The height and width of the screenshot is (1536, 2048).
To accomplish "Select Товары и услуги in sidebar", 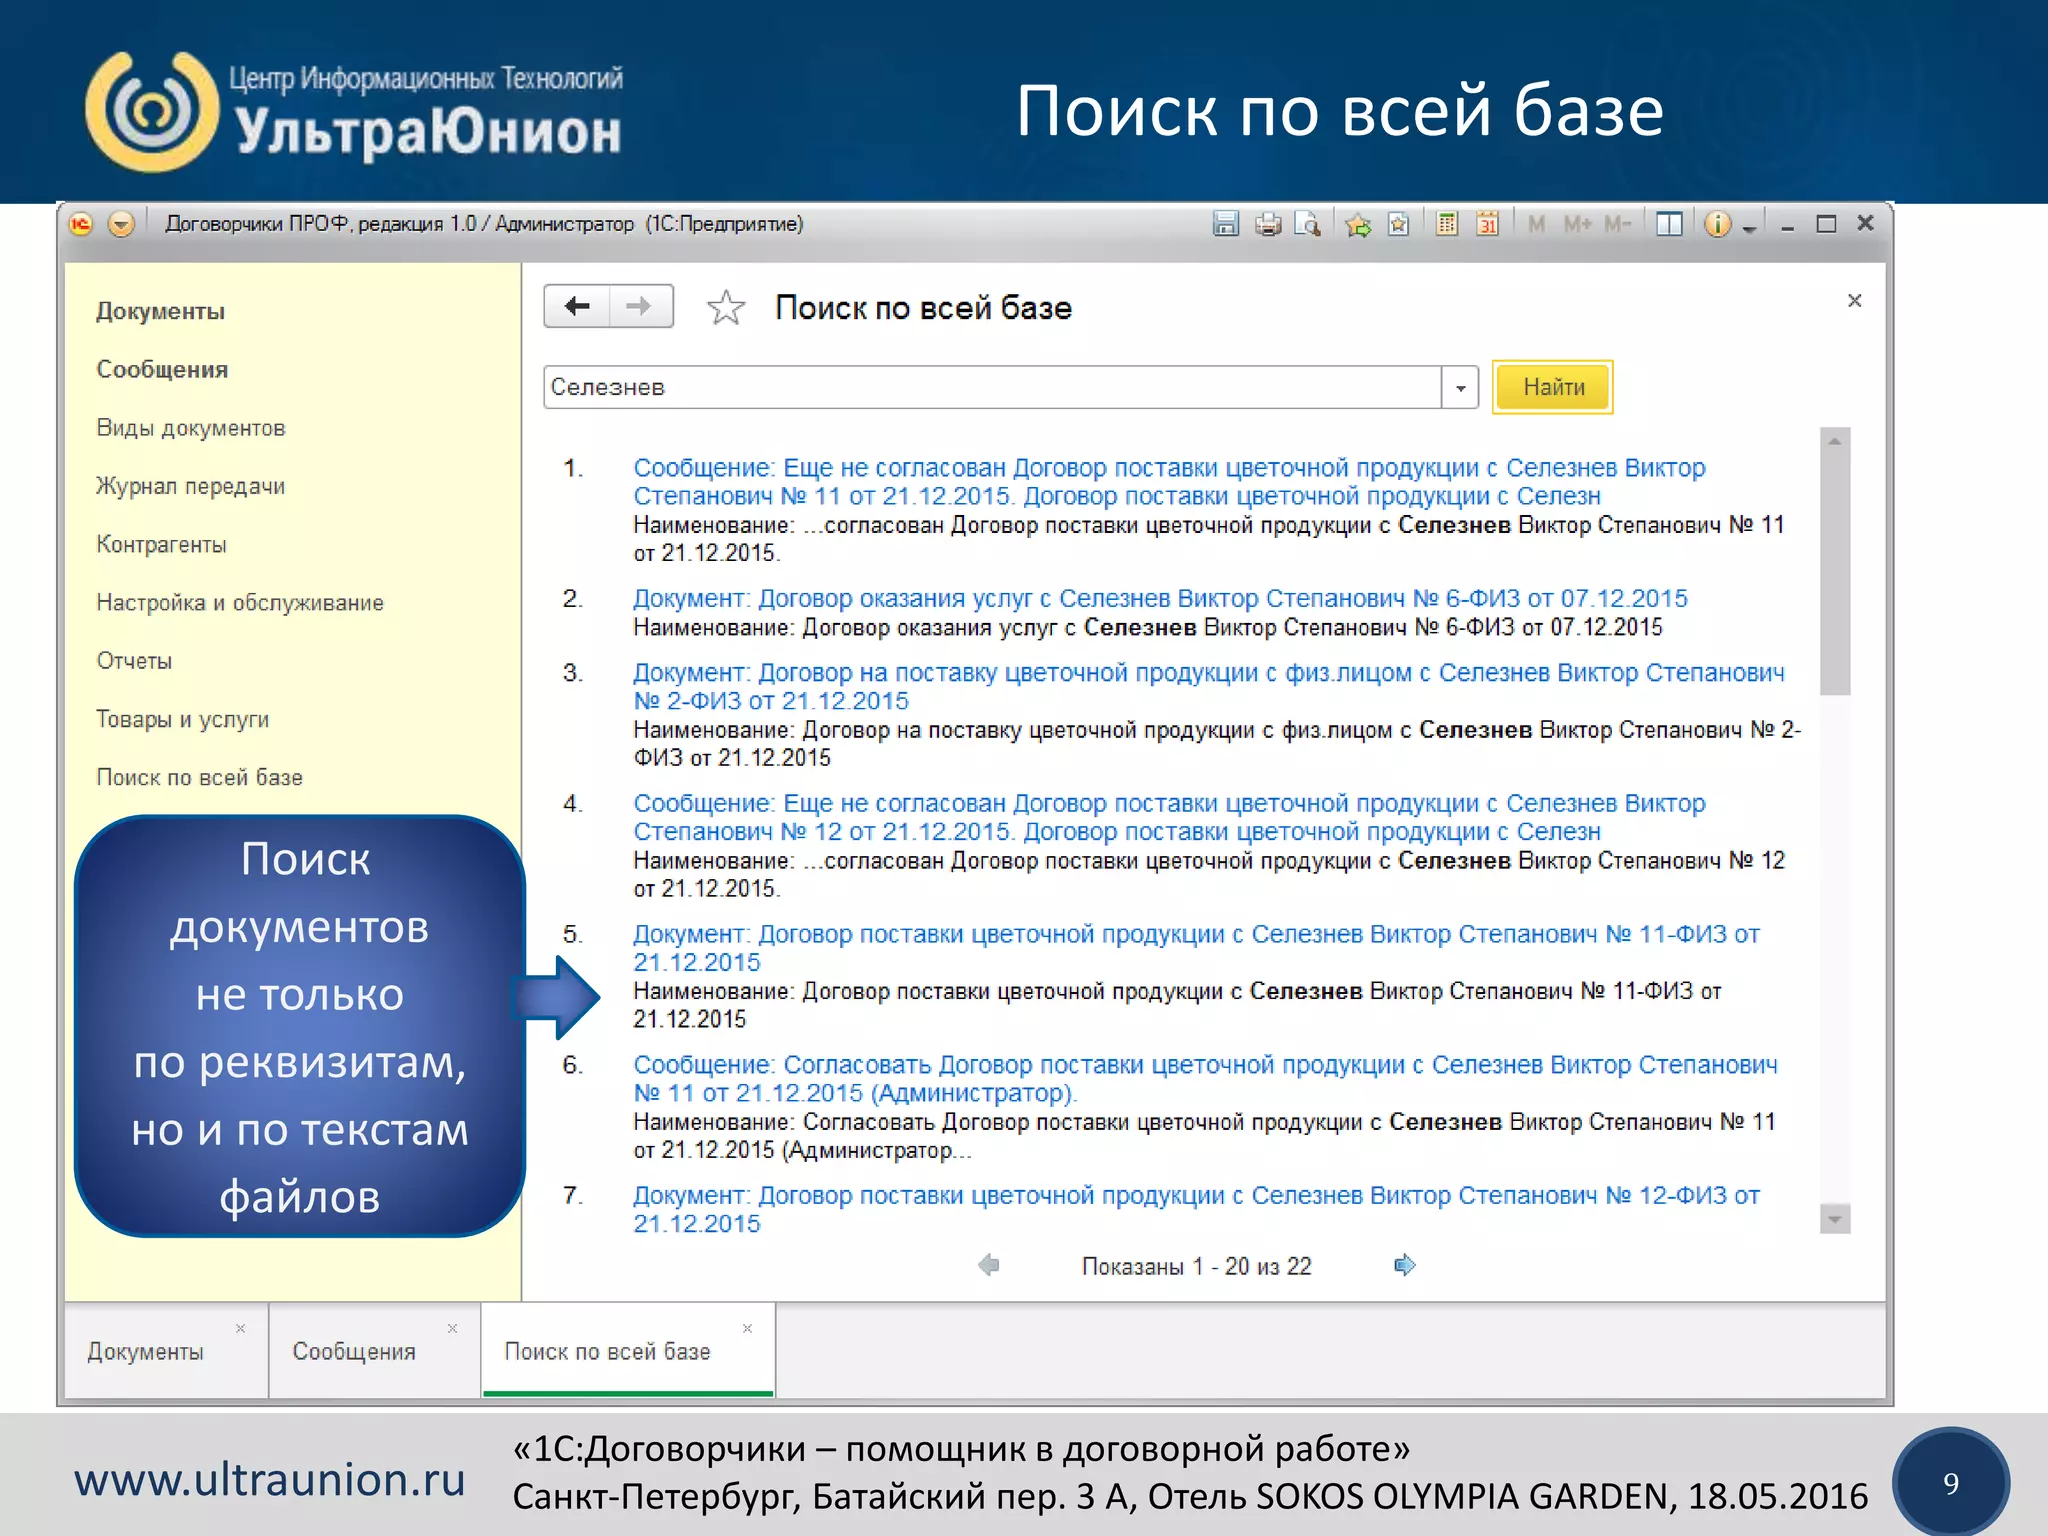I will (x=182, y=719).
